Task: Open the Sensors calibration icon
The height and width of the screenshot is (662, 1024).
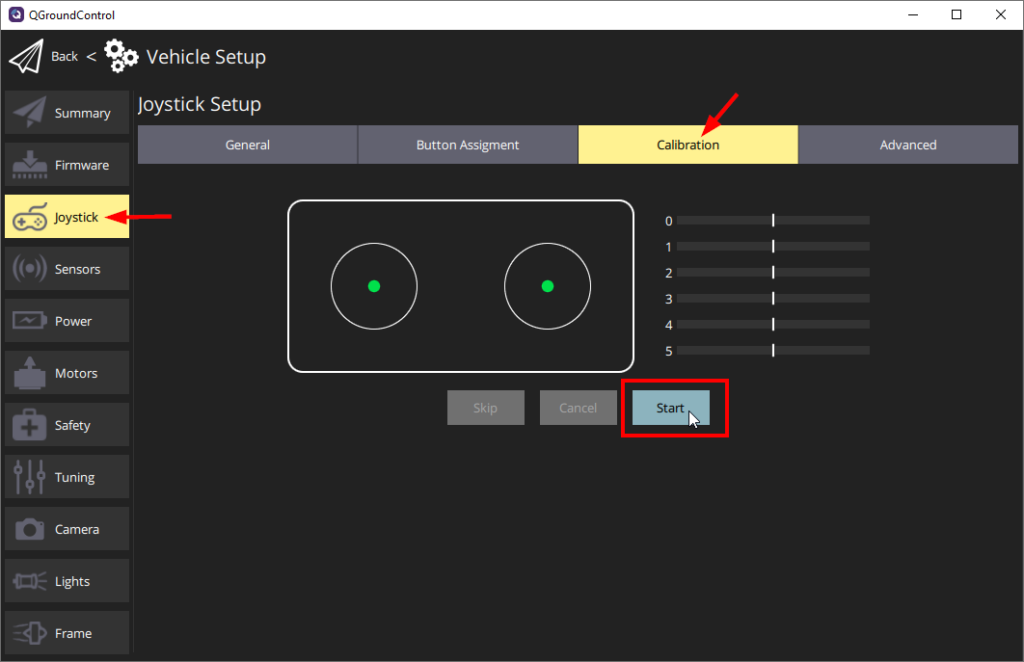Action: pos(31,268)
